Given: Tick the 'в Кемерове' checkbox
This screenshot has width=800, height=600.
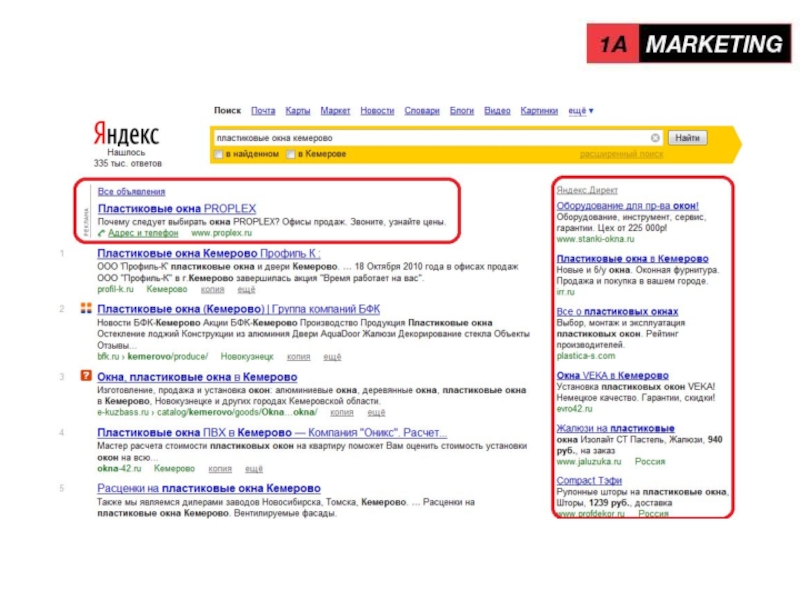Looking at the screenshot, I should click(291, 154).
